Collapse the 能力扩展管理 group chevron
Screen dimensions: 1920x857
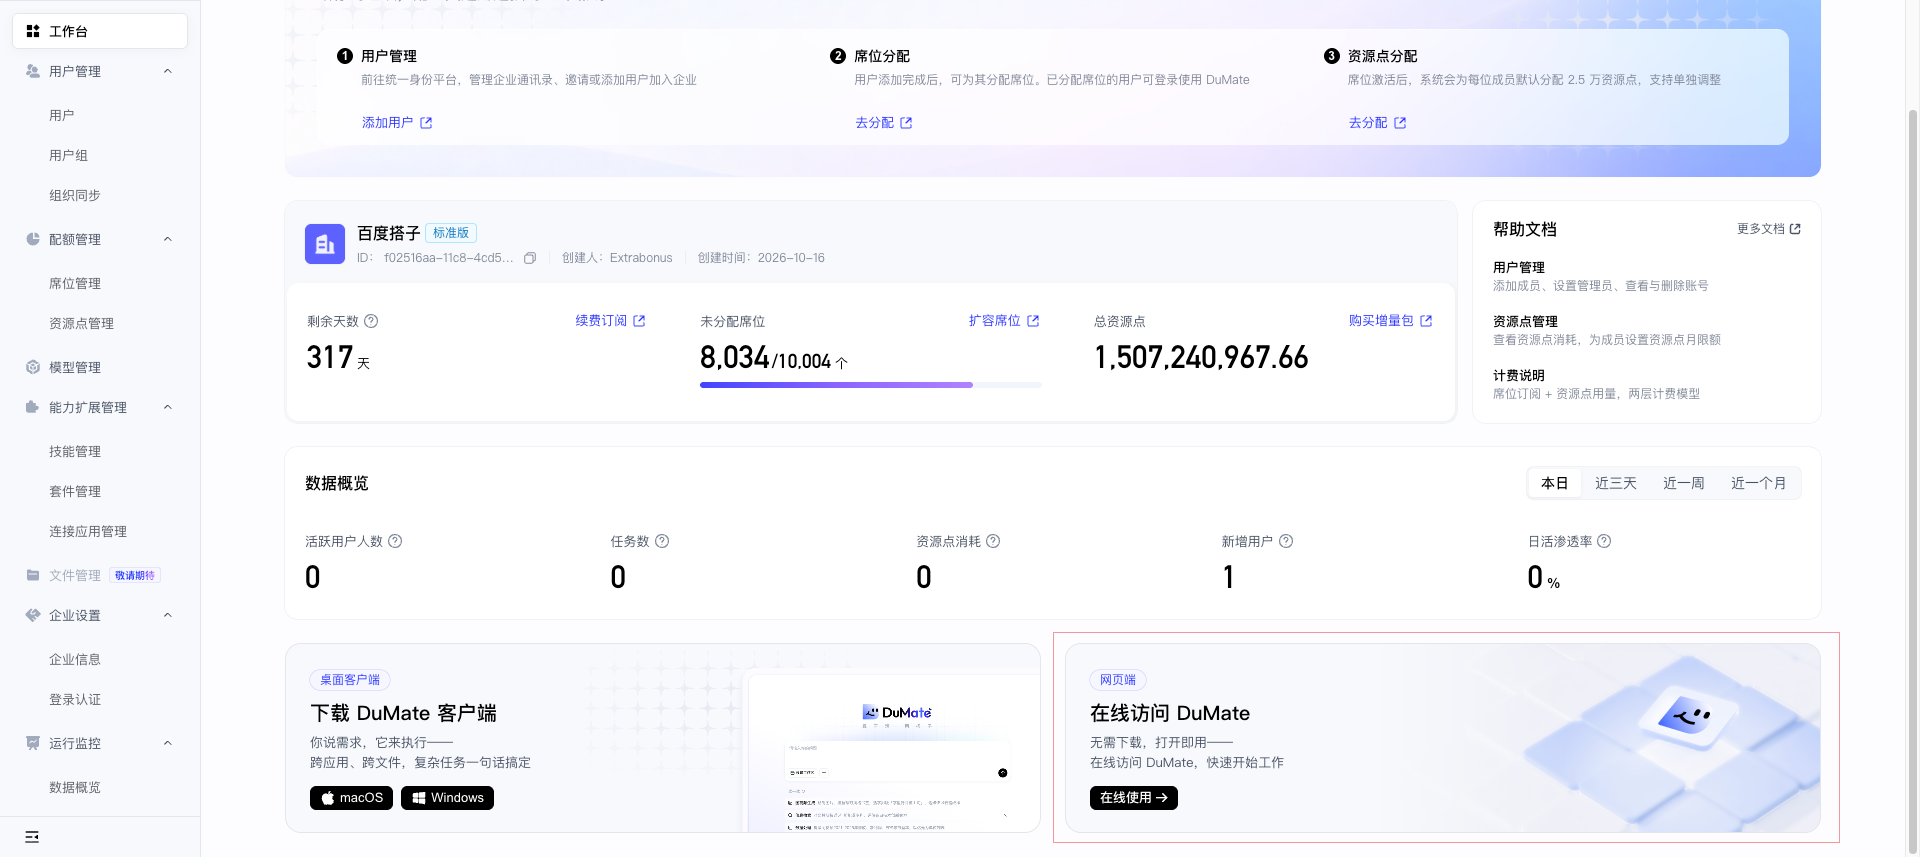[x=168, y=407]
